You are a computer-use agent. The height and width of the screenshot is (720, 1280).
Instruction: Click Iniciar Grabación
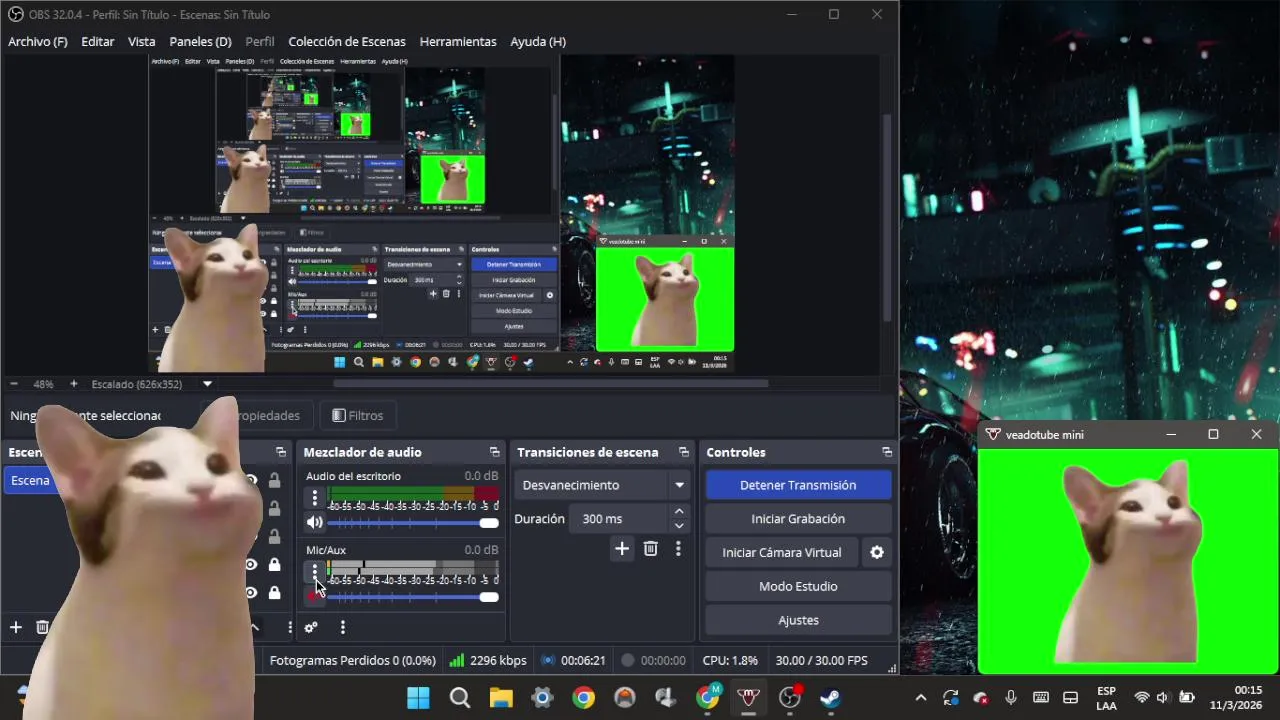(x=798, y=519)
